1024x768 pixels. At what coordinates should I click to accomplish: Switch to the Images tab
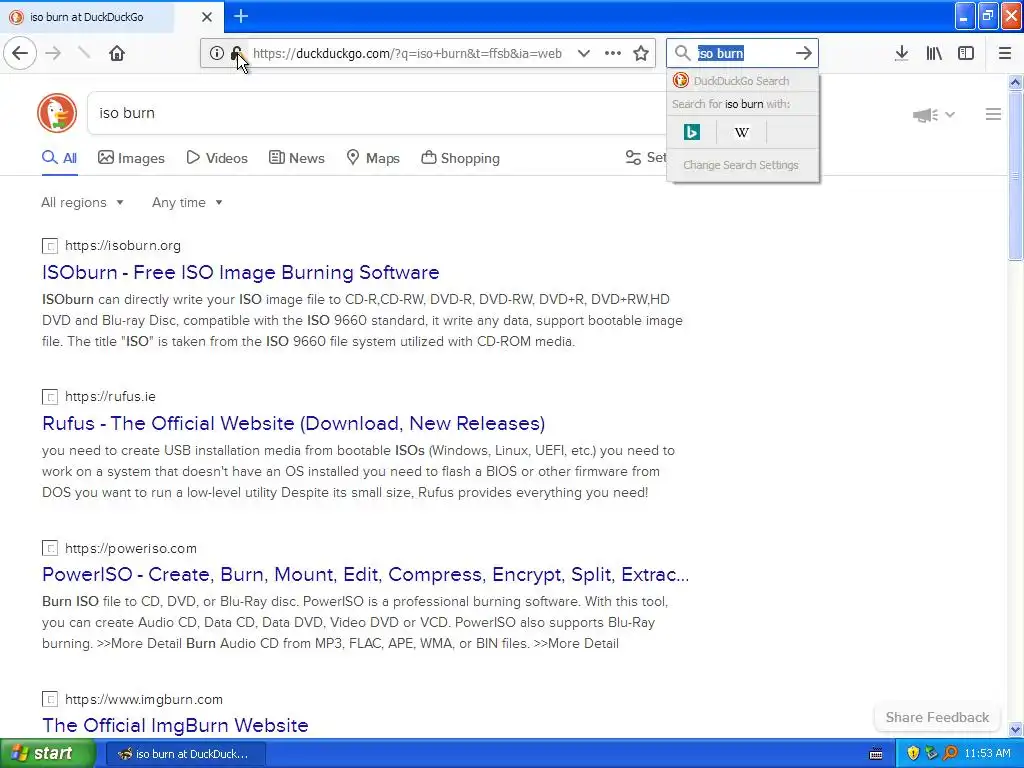[131, 158]
